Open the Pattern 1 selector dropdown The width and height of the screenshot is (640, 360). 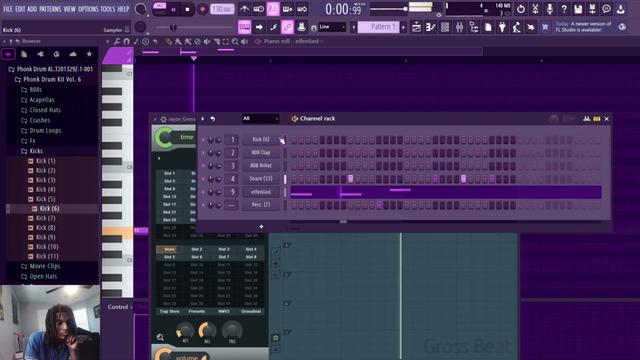coord(378,27)
